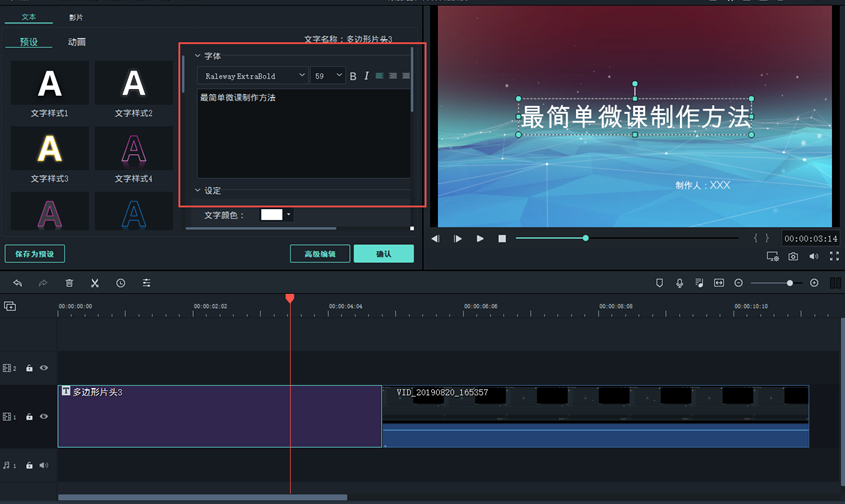
Task: Set mark-out point with right brace
Action: click(x=767, y=238)
